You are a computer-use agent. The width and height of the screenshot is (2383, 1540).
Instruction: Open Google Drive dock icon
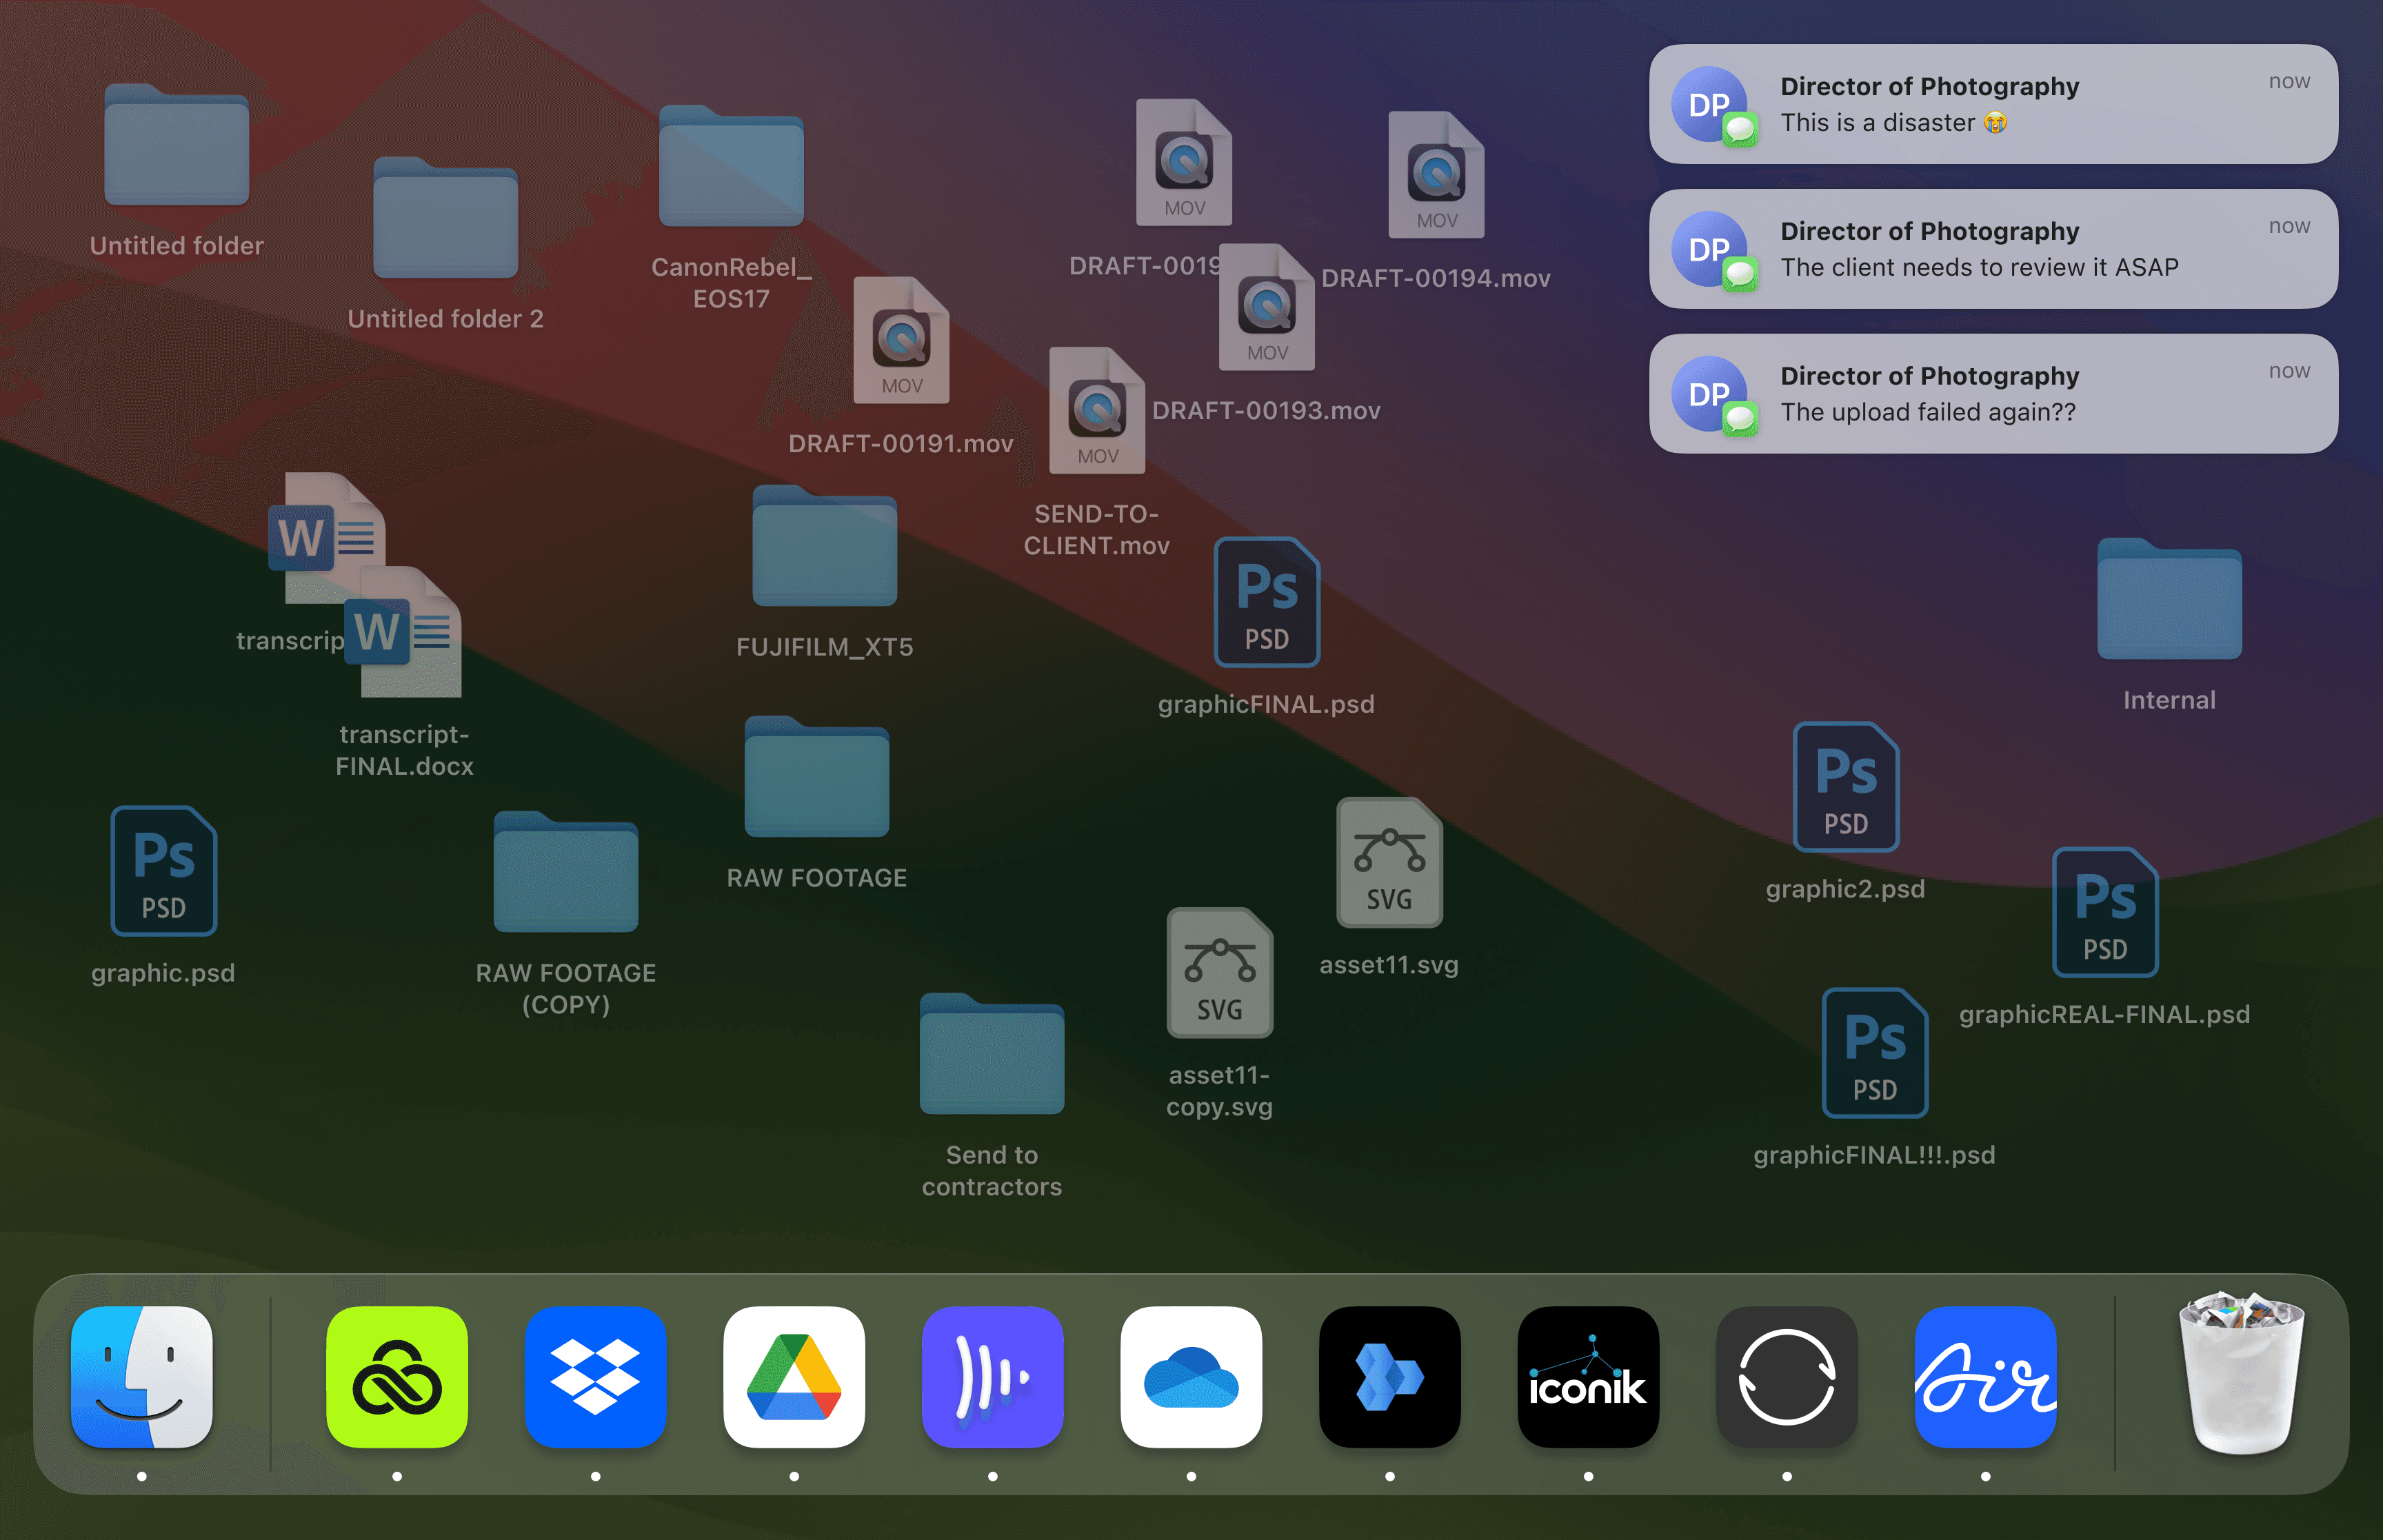pyautogui.click(x=793, y=1376)
